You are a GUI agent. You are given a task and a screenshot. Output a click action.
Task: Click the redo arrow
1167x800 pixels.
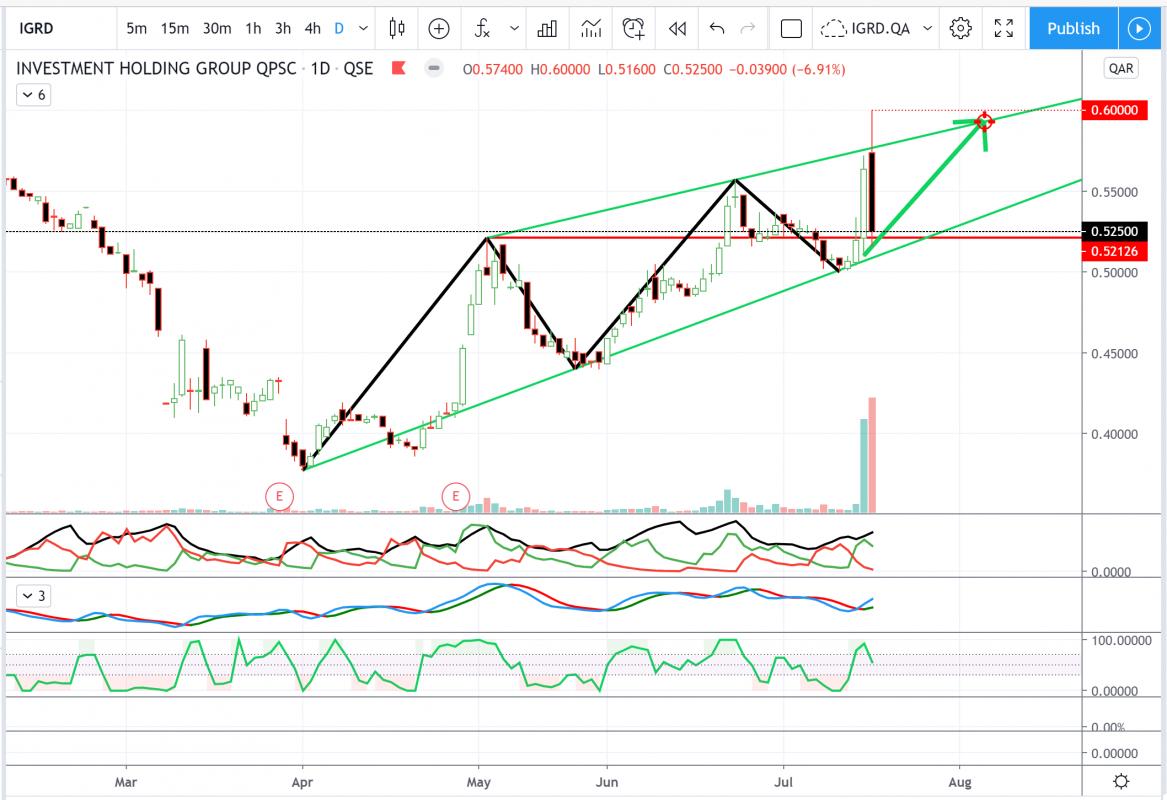(x=748, y=28)
